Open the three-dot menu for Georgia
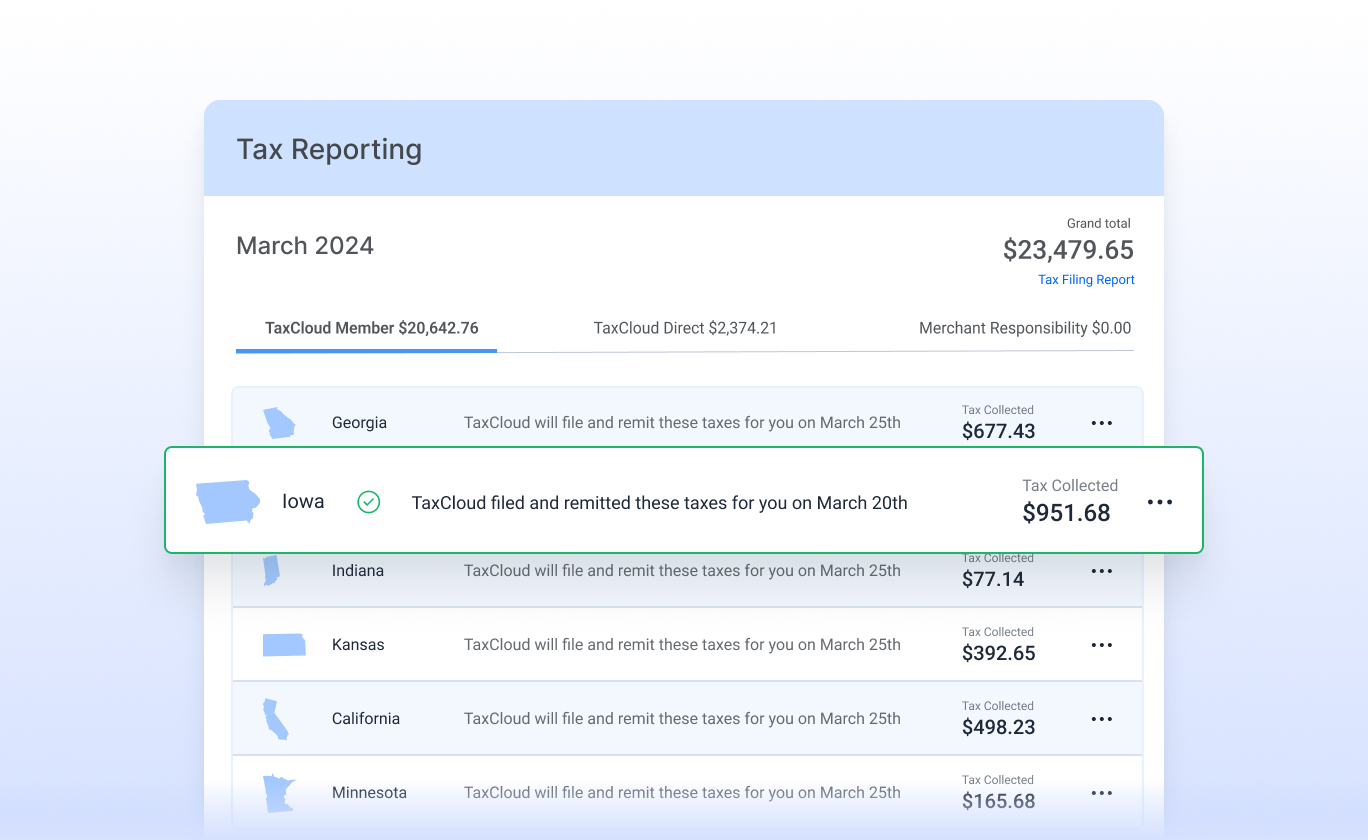Image resolution: width=1368 pixels, height=840 pixels. coord(1102,423)
